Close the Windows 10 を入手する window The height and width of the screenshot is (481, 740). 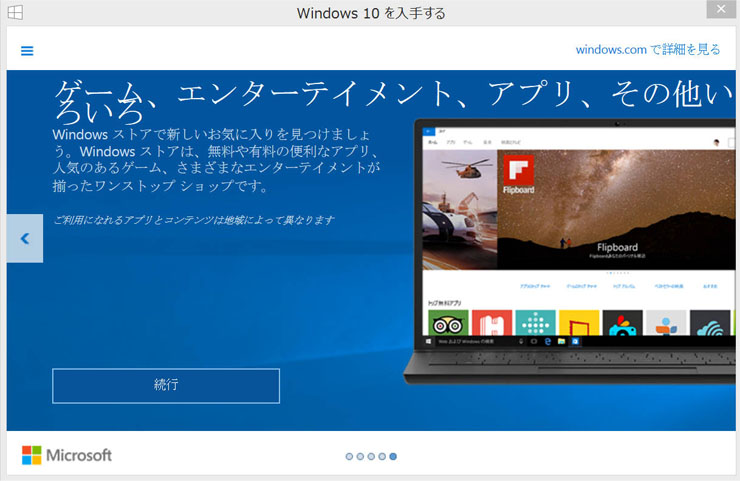pos(721,9)
